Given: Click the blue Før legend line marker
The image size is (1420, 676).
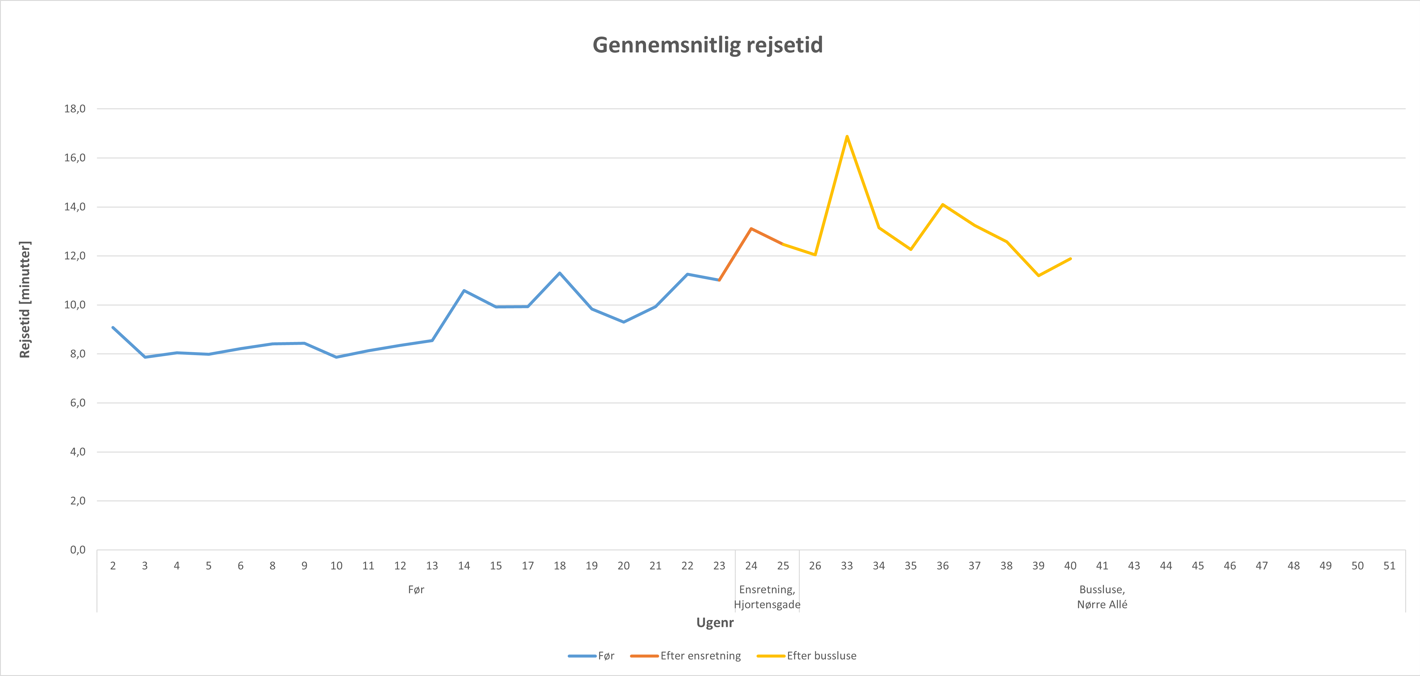Looking at the screenshot, I should click(x=582, y=656).
